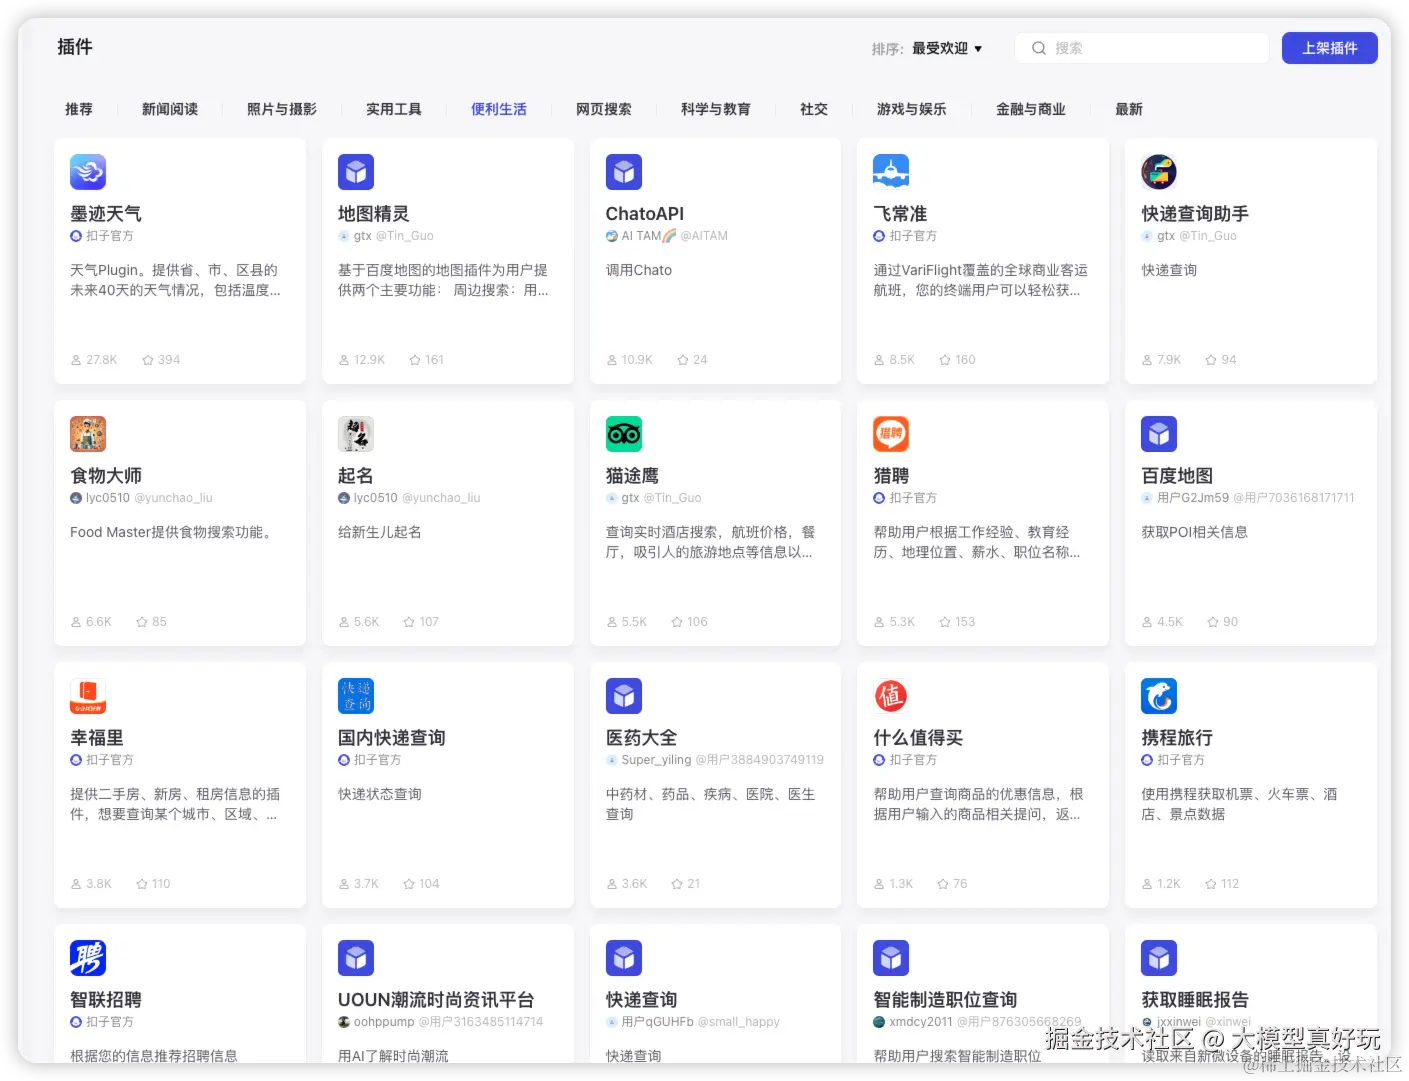Screen dimensions: 1409x1081
Task: Click the 起名 calligraphy icon
Action: click(356, 434)
